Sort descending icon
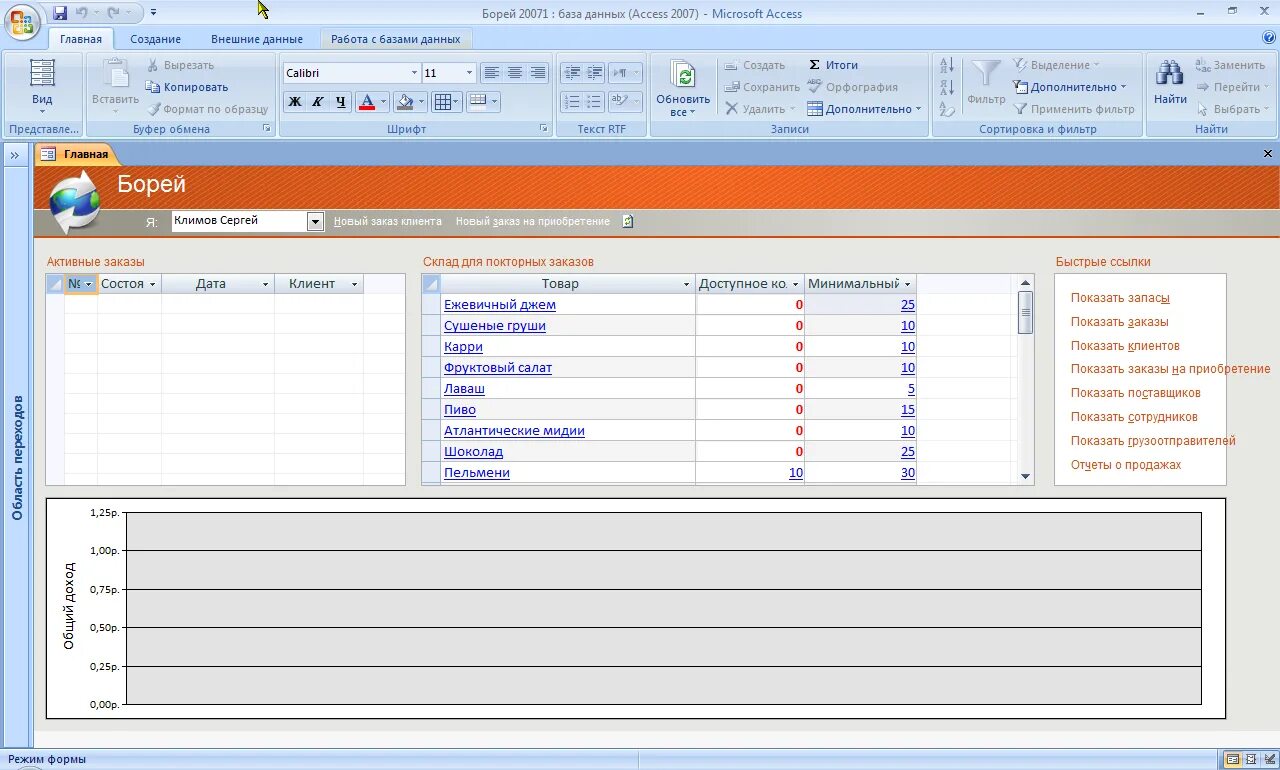 tap(946, 88)
